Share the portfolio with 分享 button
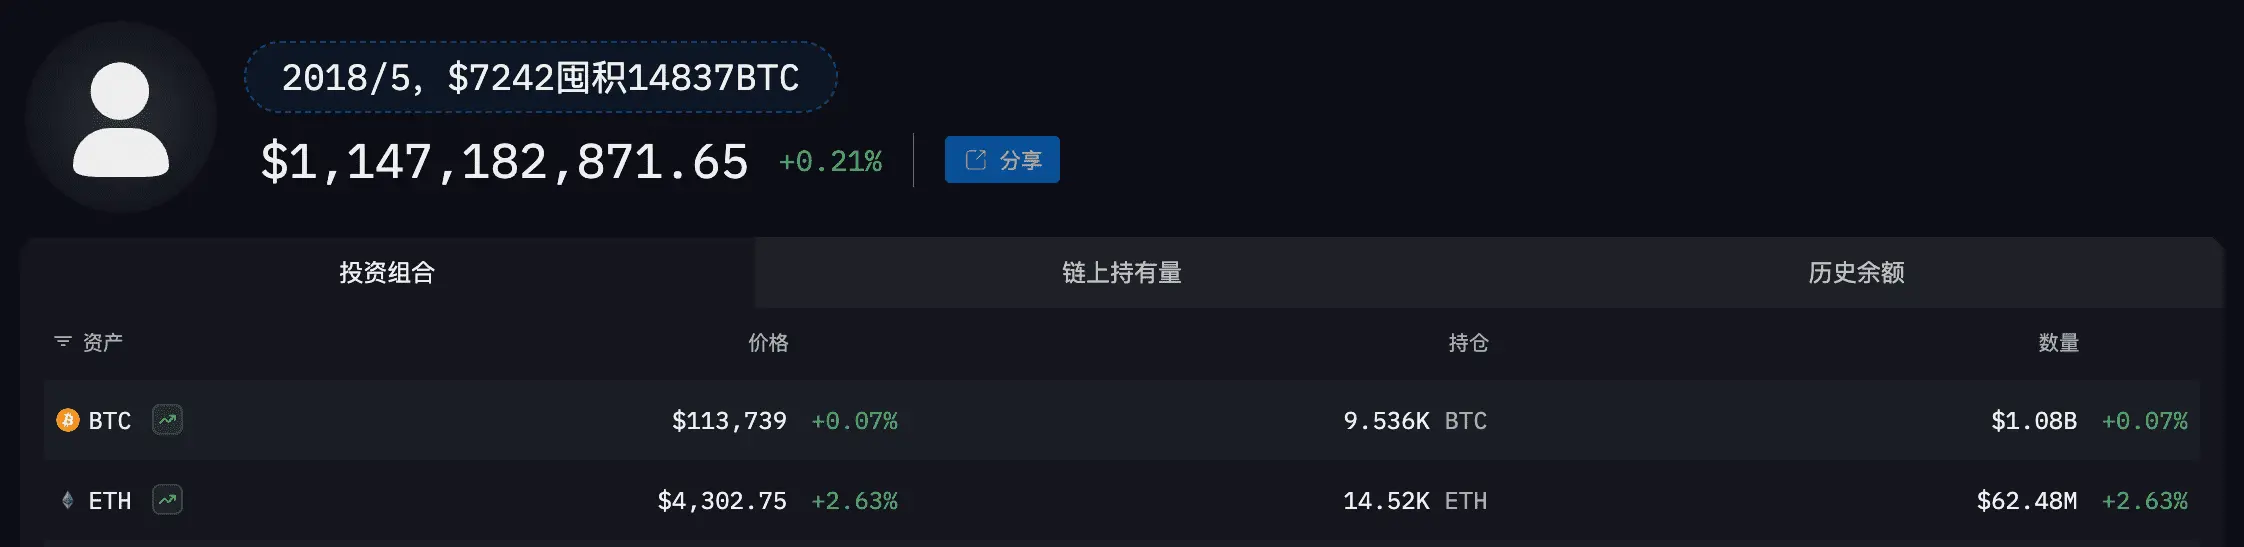Screen dimensions: 2244x547 (x=1002, y=160)
